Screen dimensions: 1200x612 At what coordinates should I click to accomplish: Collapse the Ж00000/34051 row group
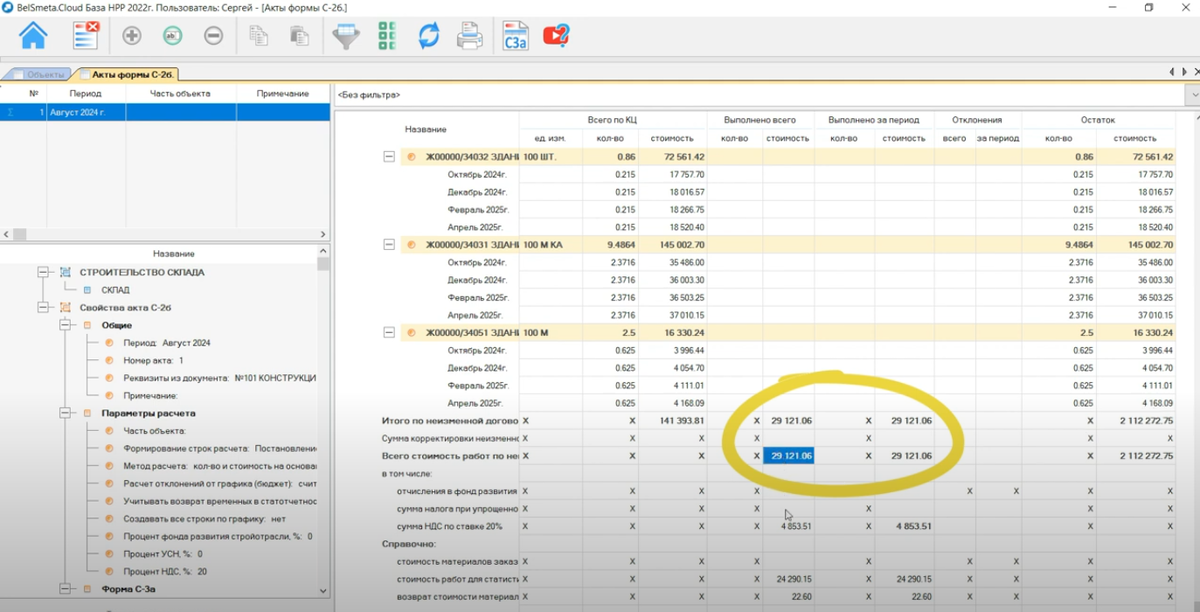tap(389, 332)
